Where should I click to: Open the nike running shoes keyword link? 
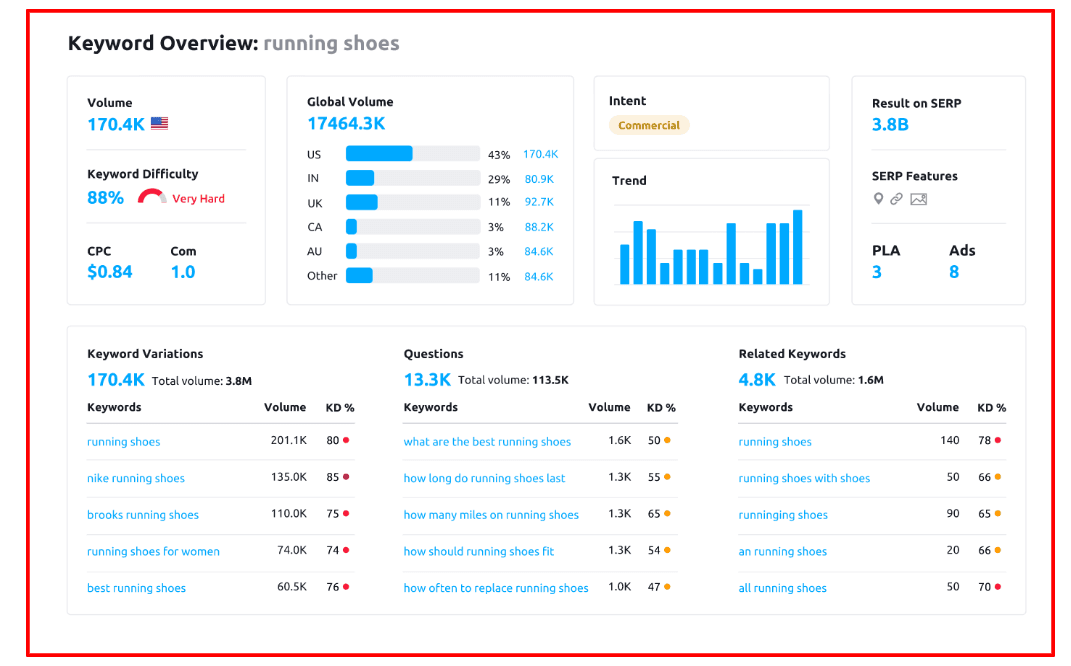tap(134, 478)
